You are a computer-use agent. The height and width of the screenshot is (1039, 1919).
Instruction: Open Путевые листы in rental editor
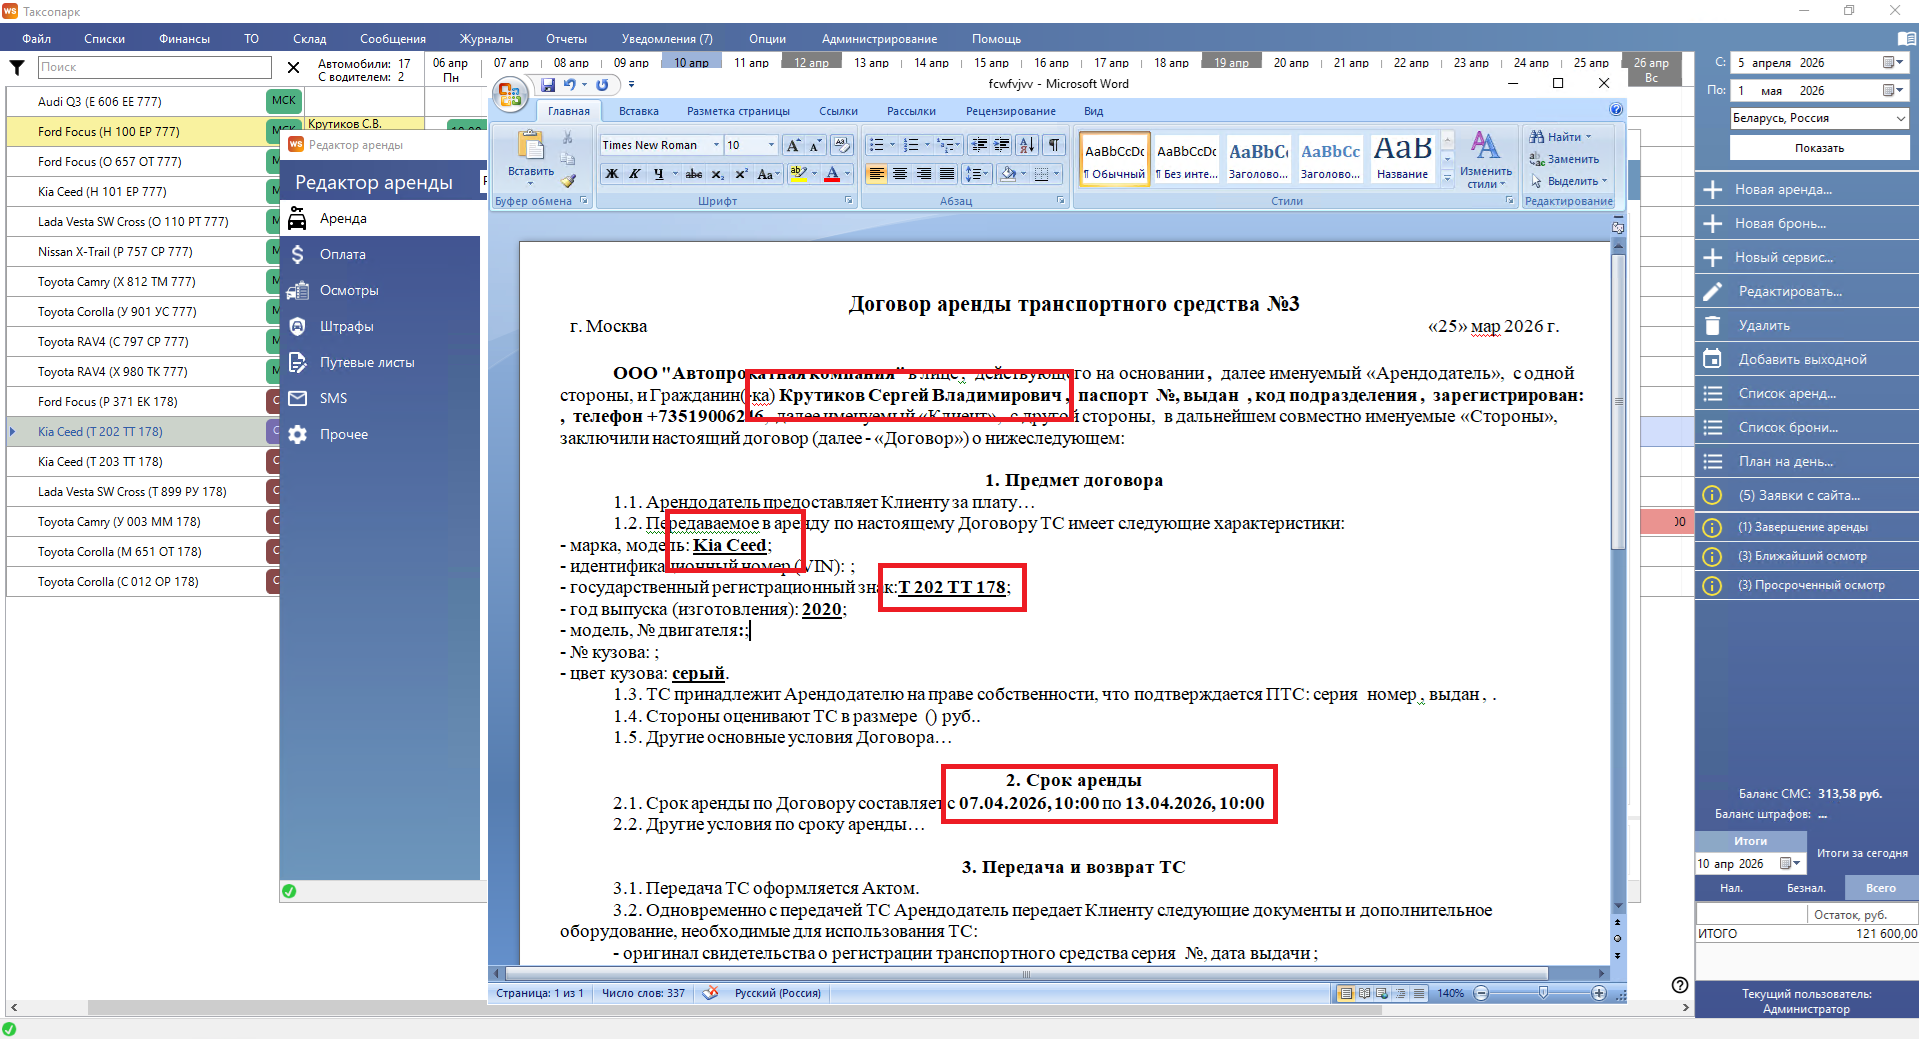[380, 362]
